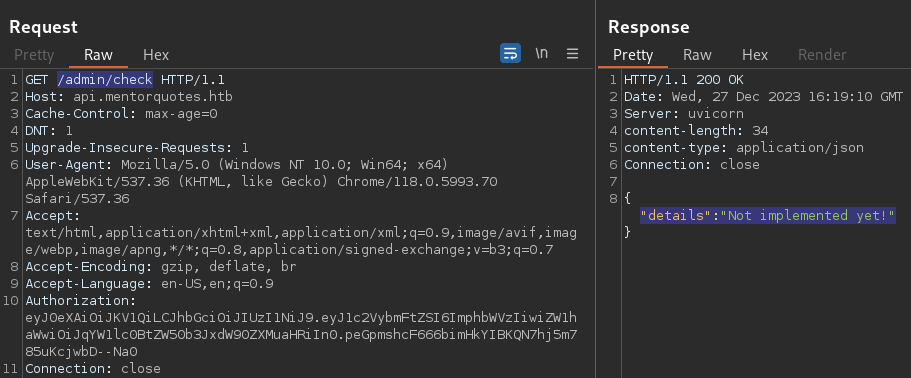Toggle the word wrap icon in Request panel

[x=510, y=54]
